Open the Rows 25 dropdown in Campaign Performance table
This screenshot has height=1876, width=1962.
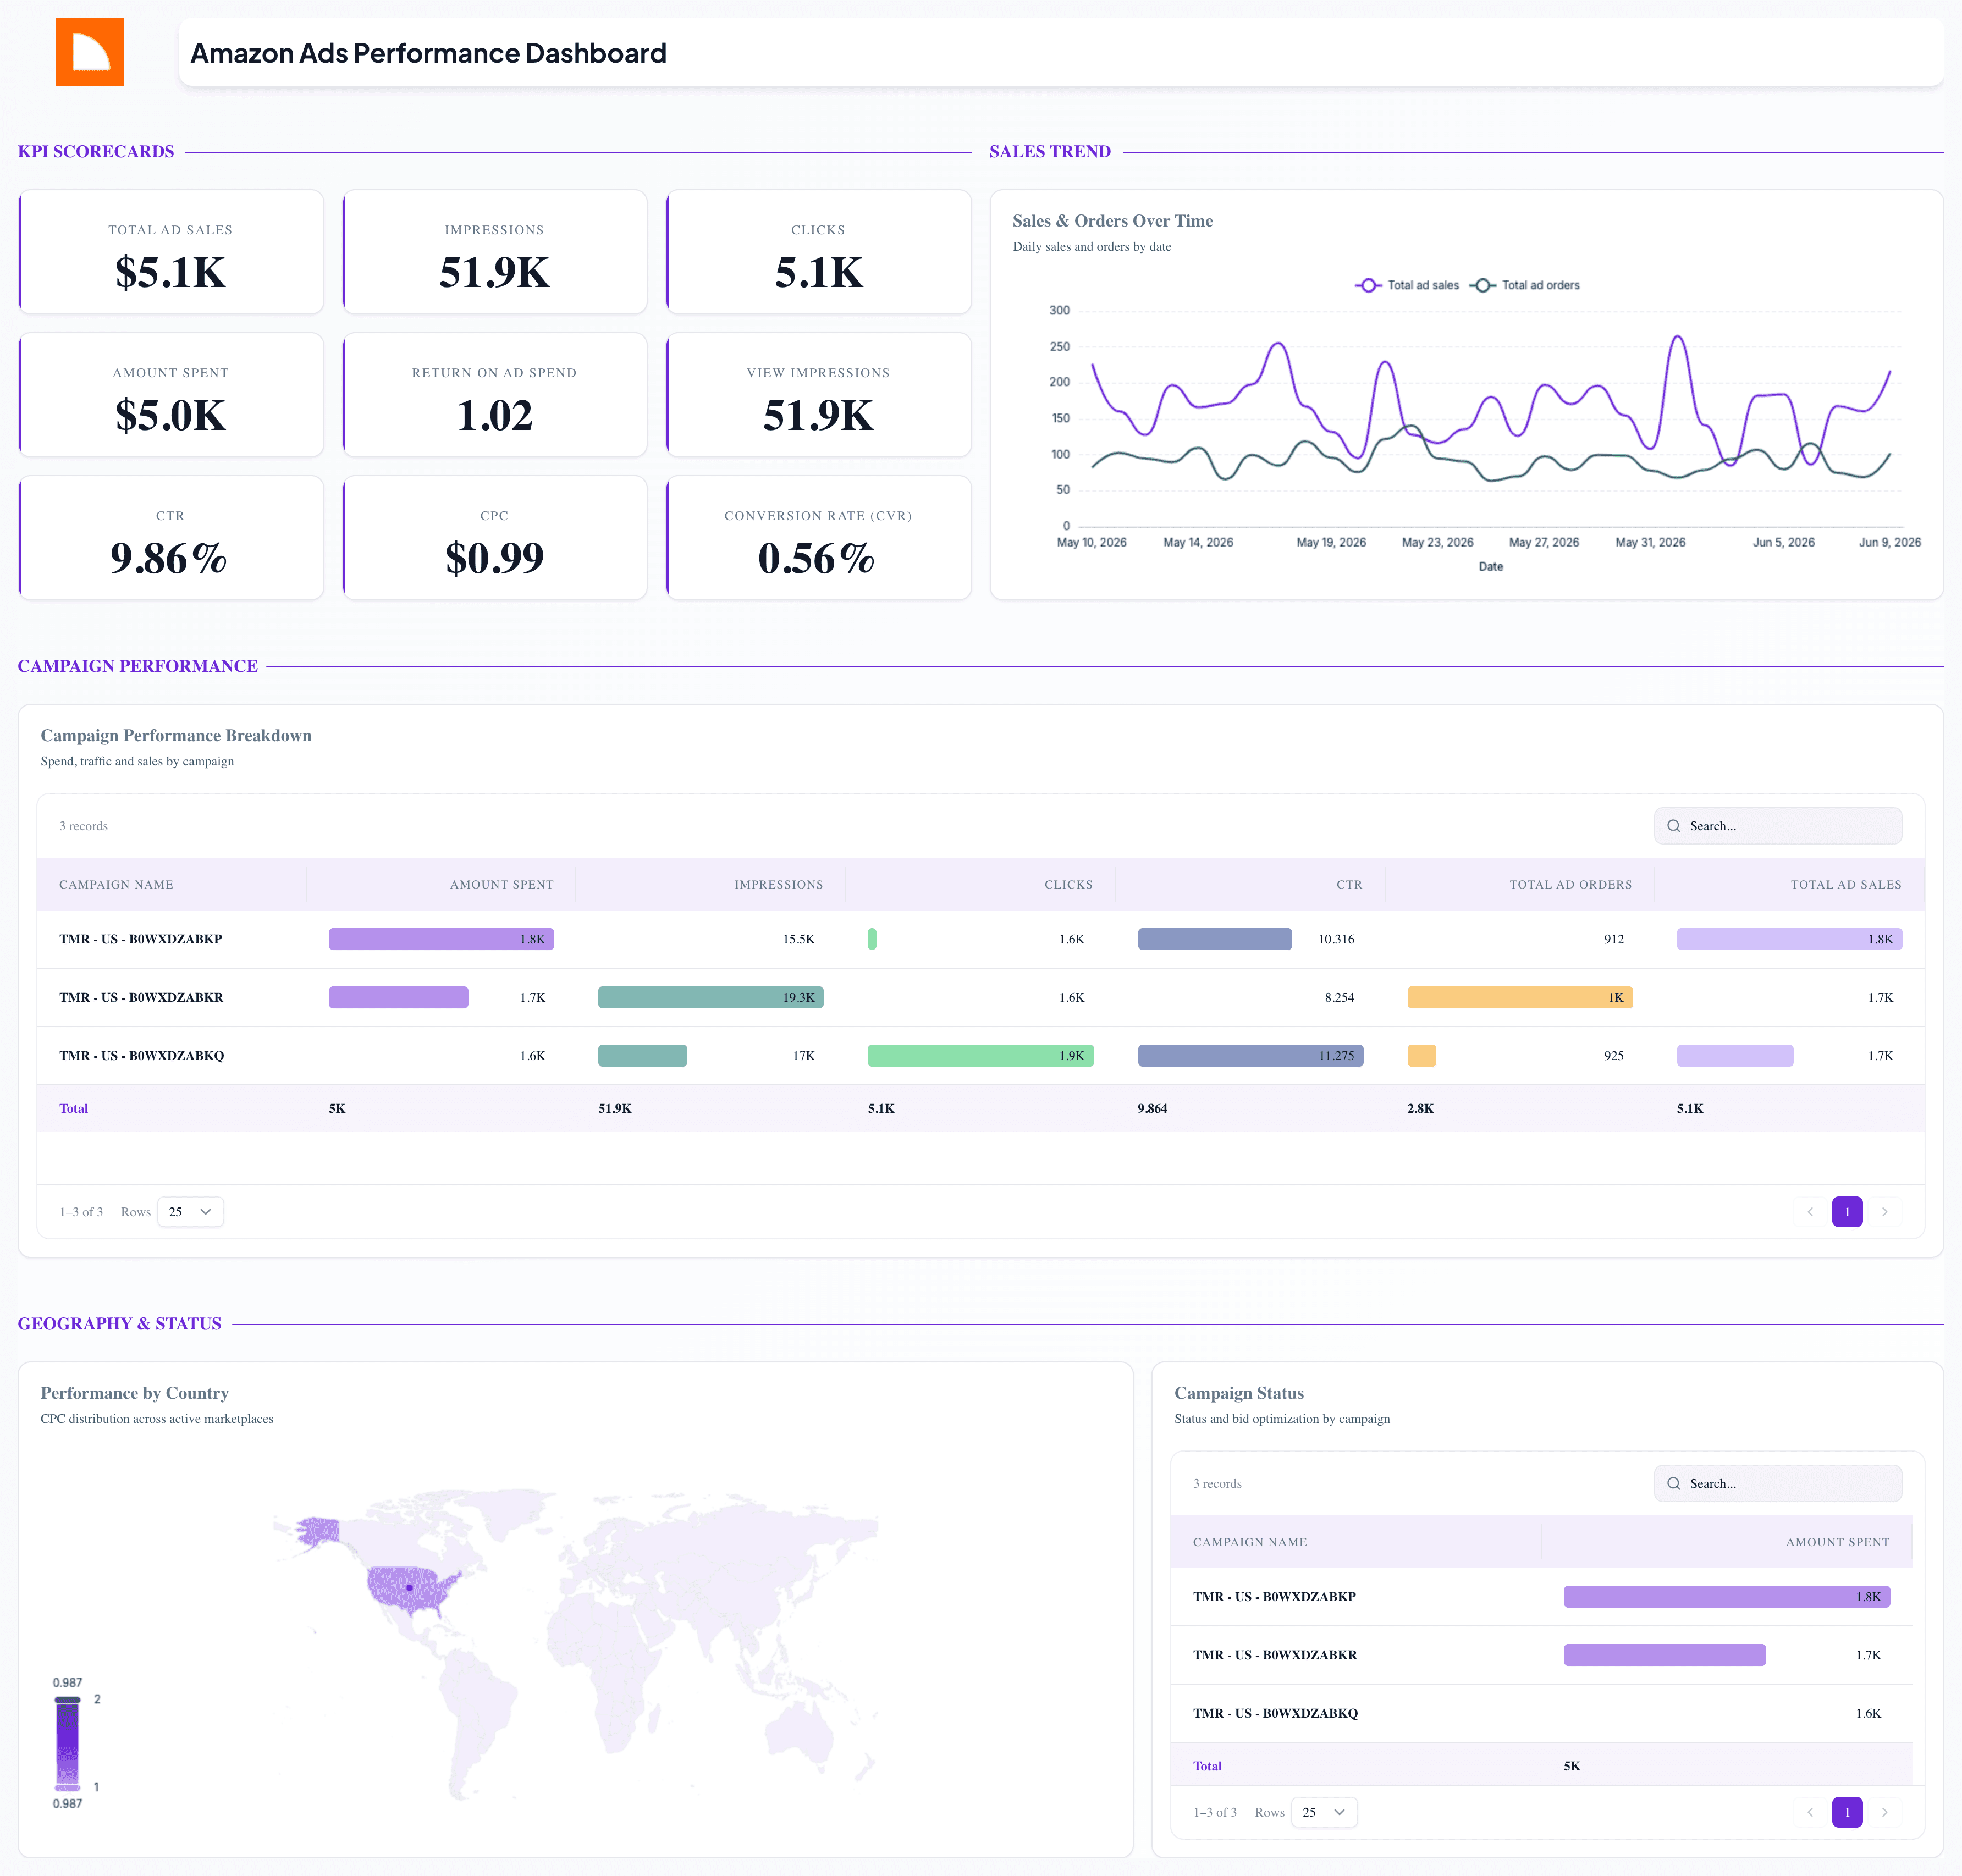[190, 1211]
